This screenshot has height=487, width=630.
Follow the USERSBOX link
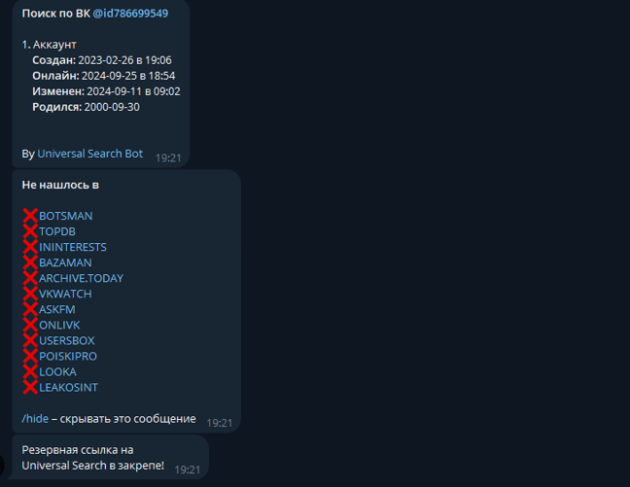[67, 341]
